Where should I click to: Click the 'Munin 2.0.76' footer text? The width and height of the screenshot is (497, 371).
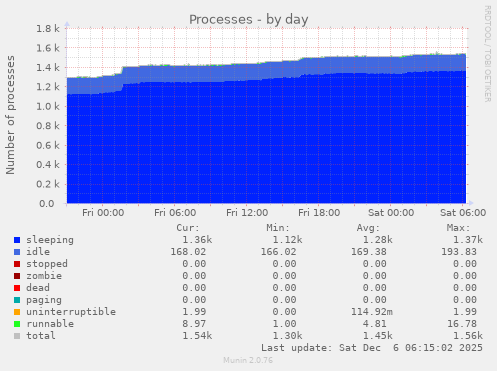point(248,360)
